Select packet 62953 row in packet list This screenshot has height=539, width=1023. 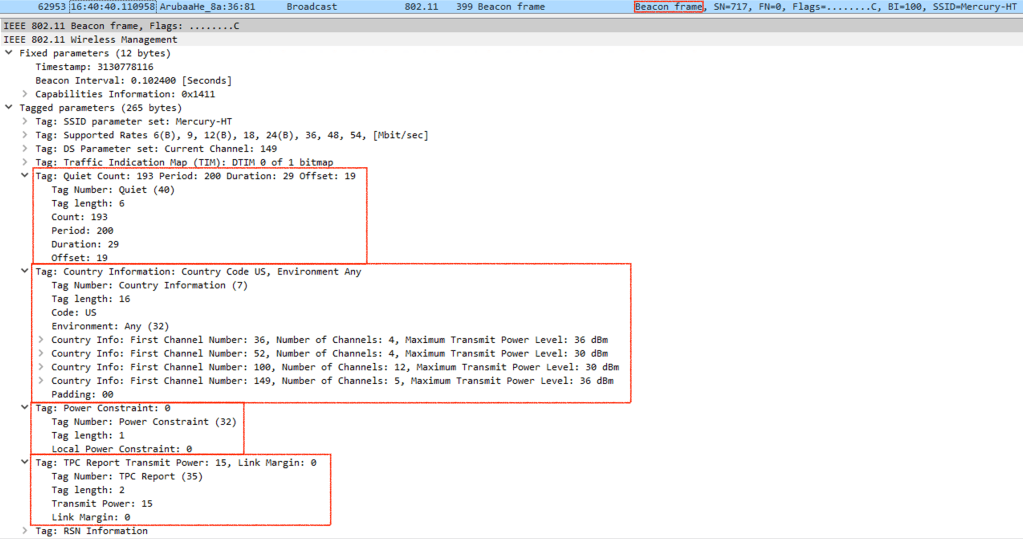point(300,7)
